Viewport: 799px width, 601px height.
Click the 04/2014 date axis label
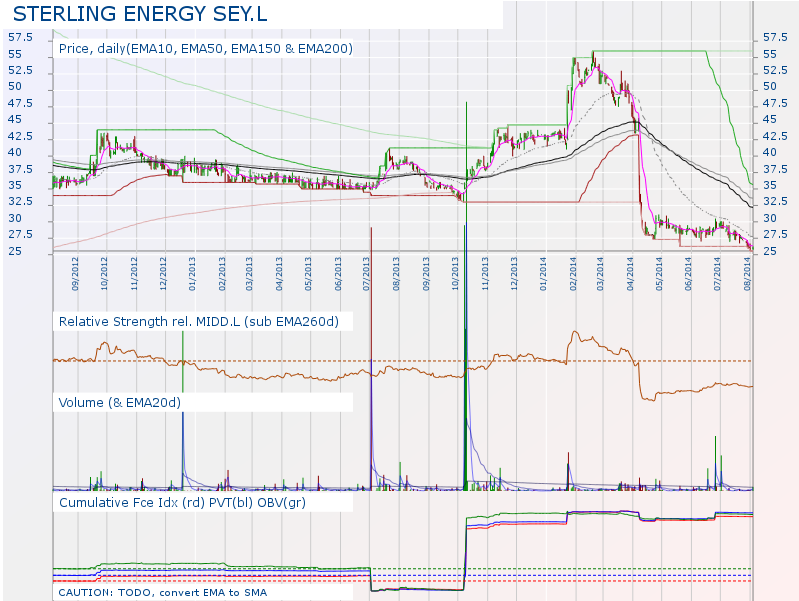[630, 274]
